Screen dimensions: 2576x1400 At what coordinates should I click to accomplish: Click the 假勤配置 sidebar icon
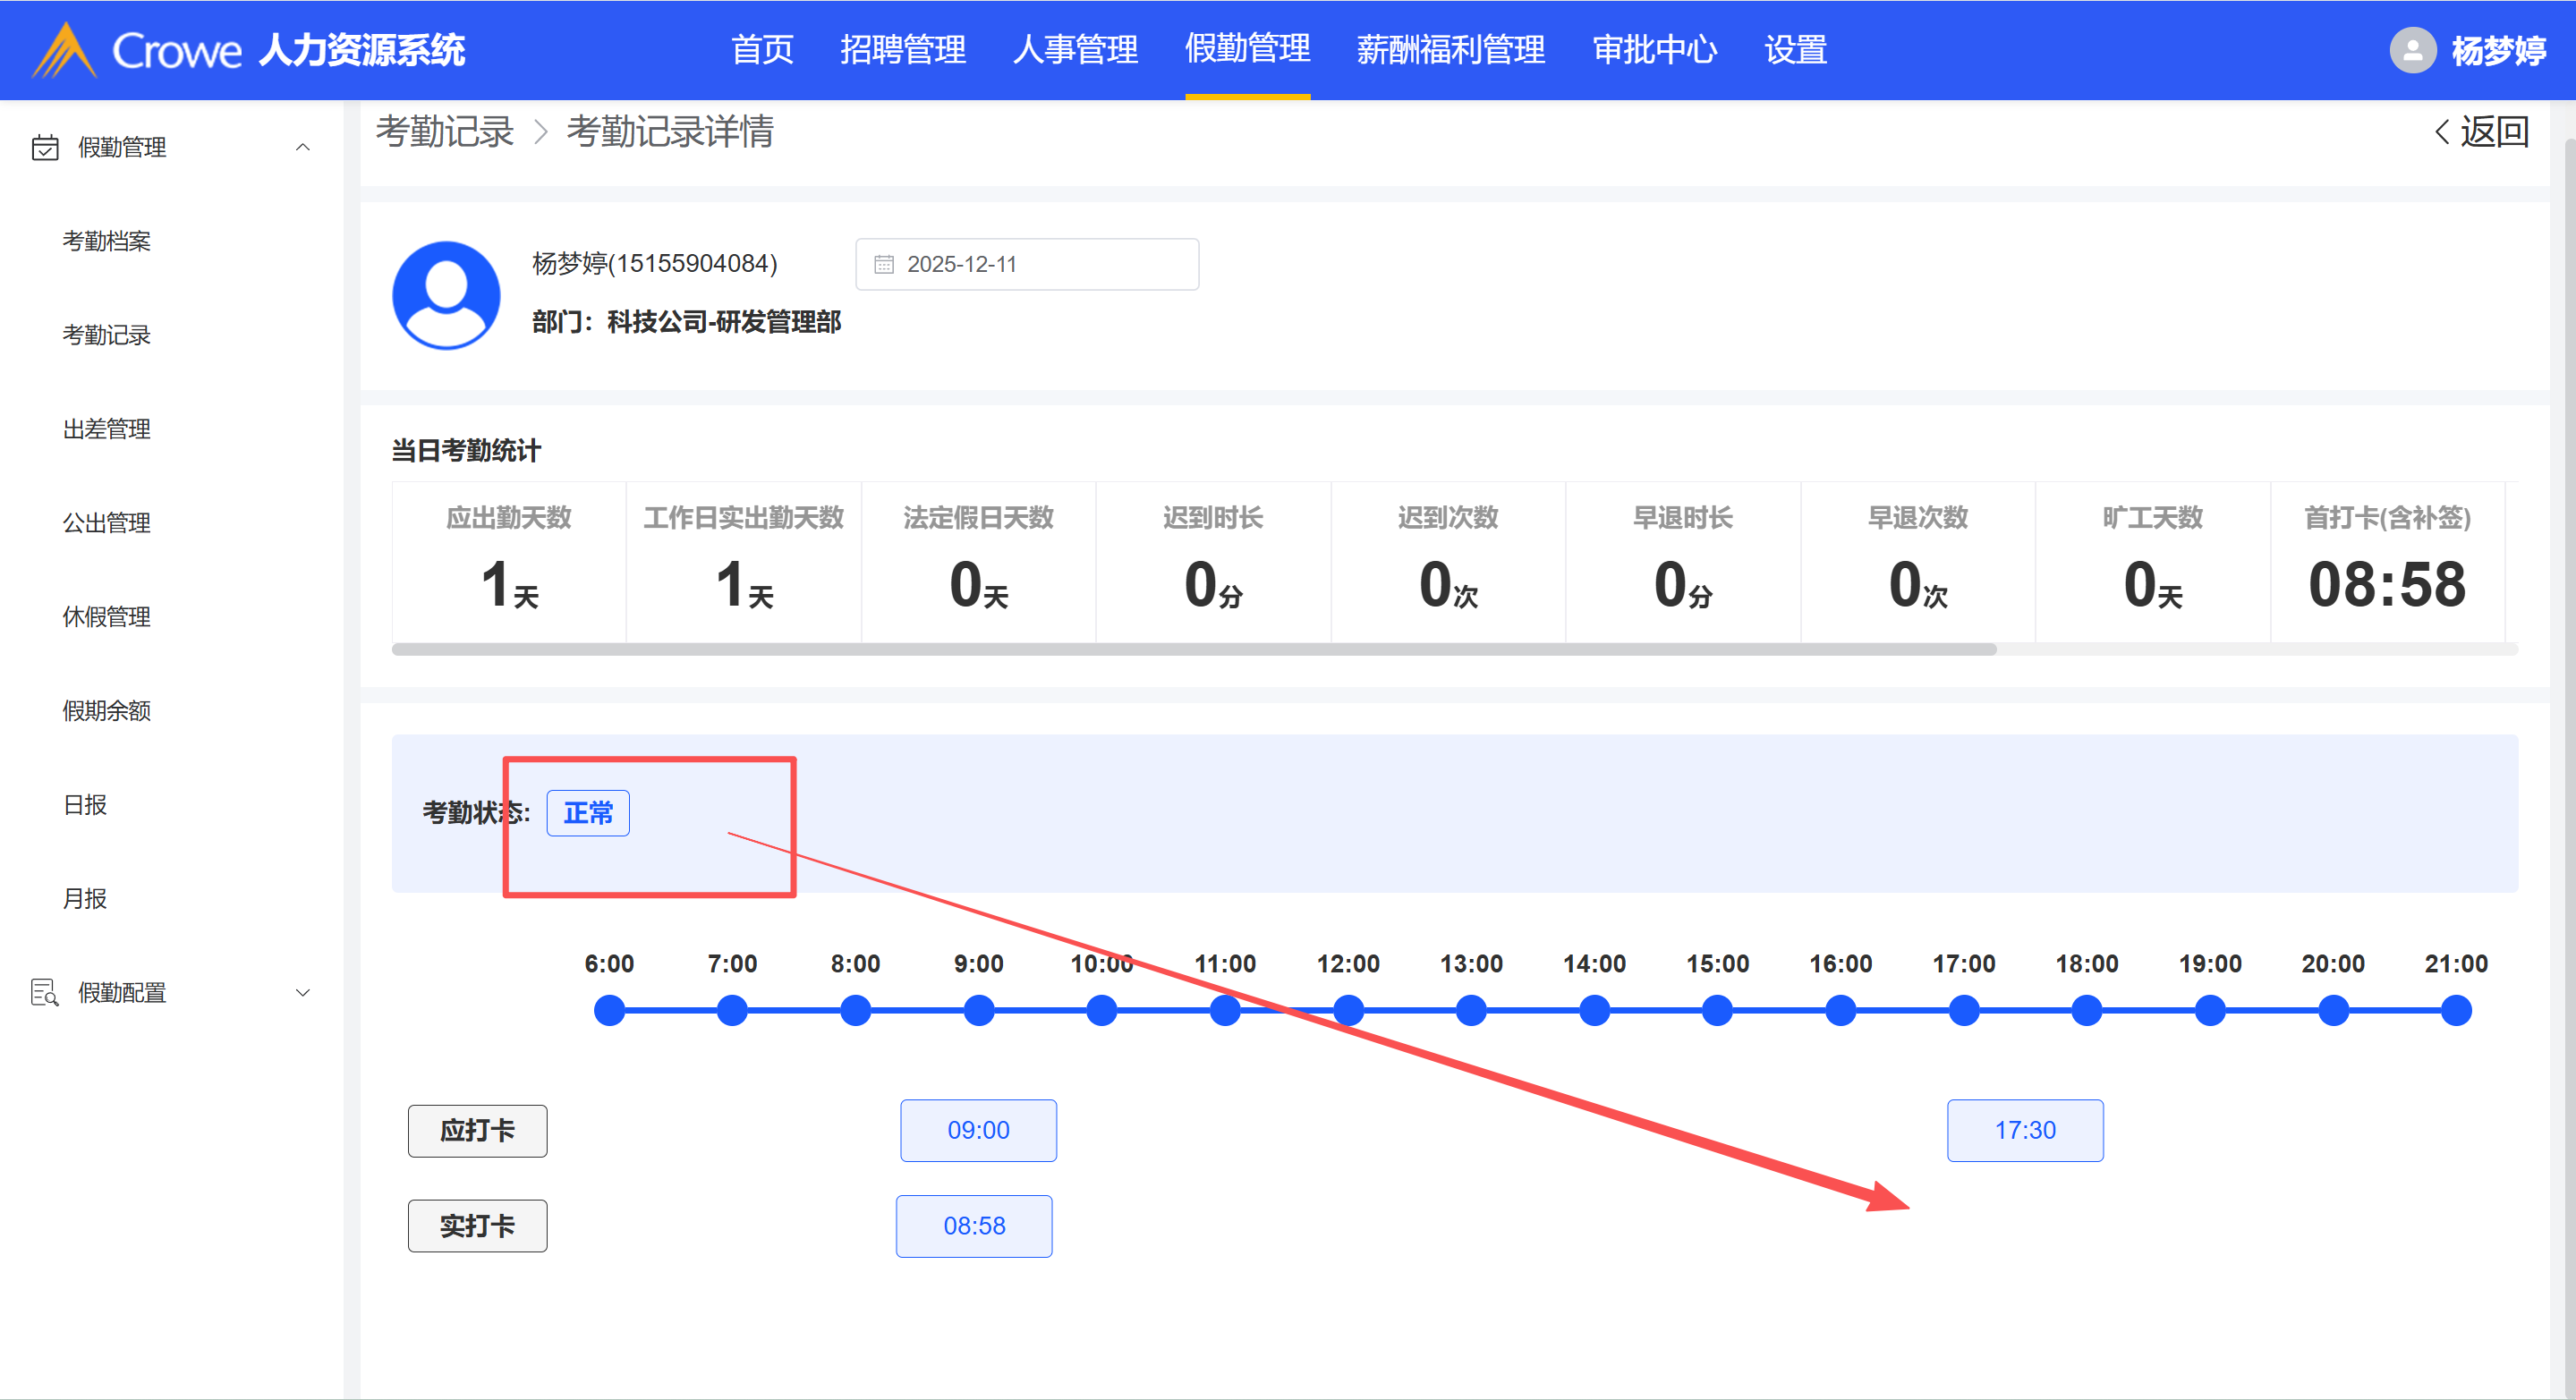(45, 992)
